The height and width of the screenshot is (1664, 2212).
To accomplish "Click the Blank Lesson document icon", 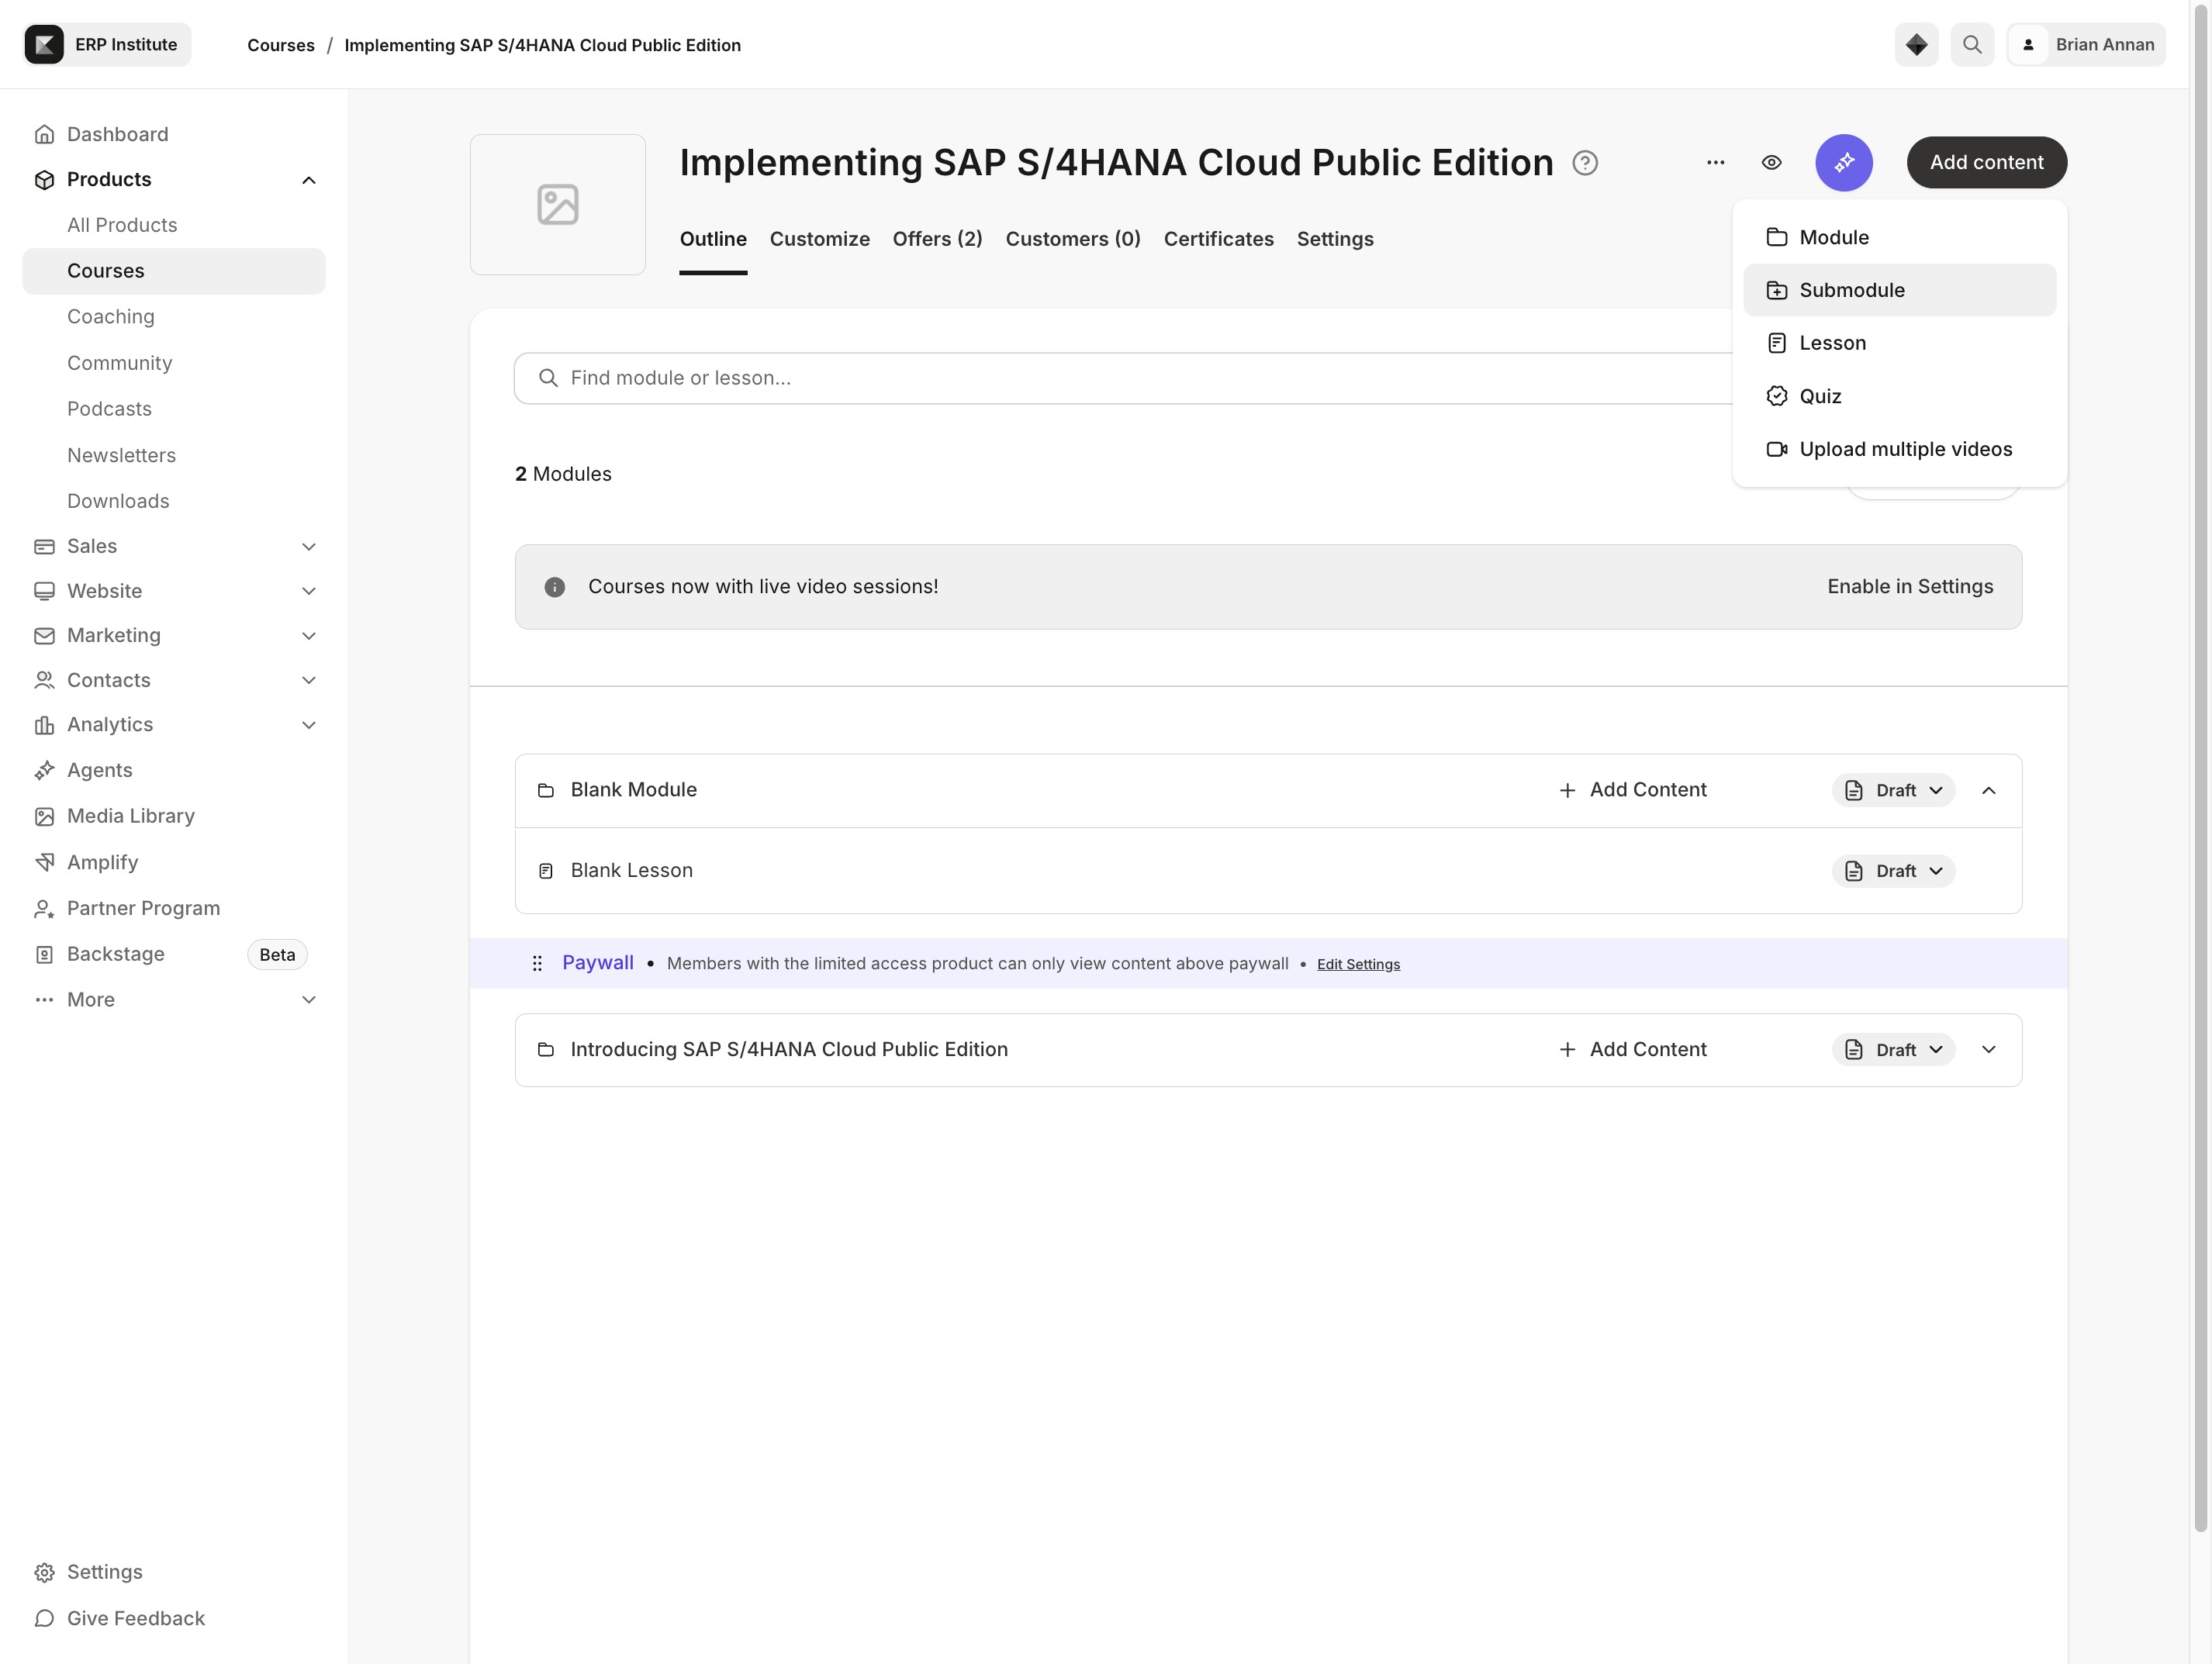I will pos(546,871).
